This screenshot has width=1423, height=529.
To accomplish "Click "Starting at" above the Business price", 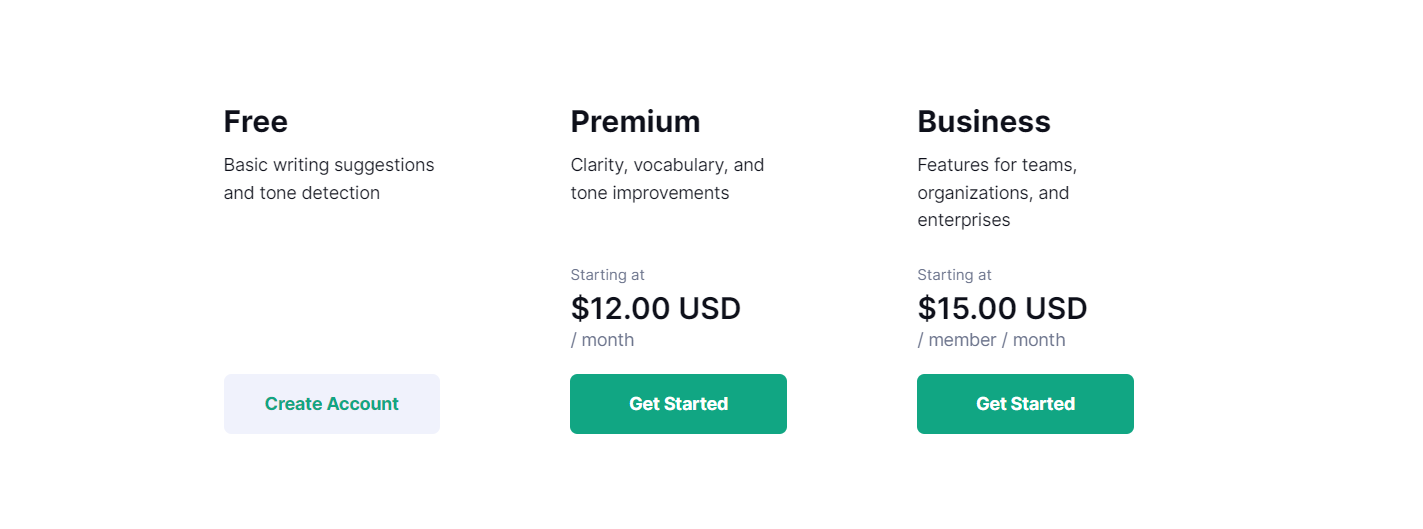I will coord(954,275).
